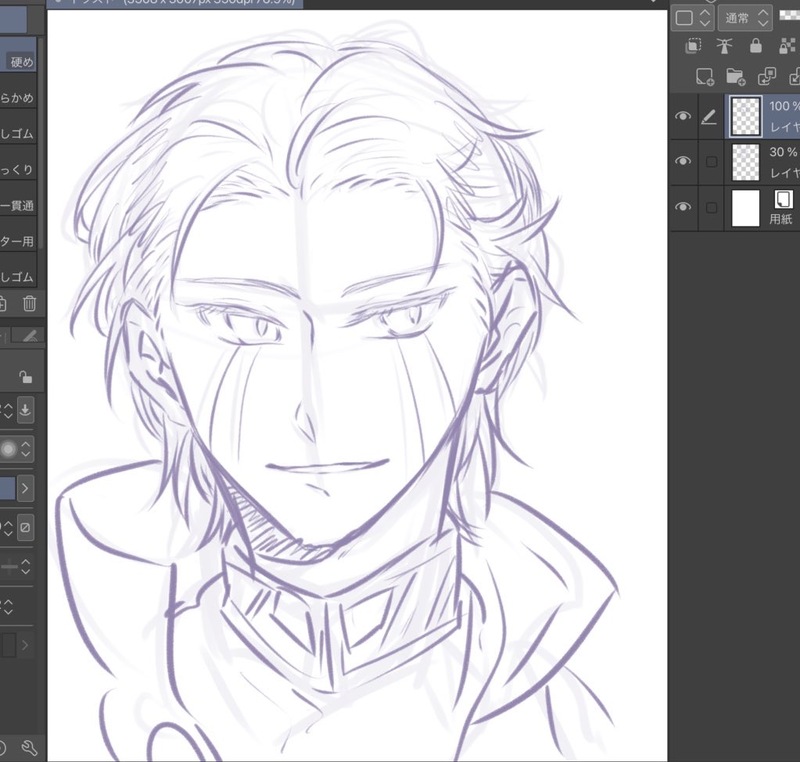This screenshot has width=800, height=762.
Task: Tick the selection box of the 用紙 layer
Action: coord(711,208)
